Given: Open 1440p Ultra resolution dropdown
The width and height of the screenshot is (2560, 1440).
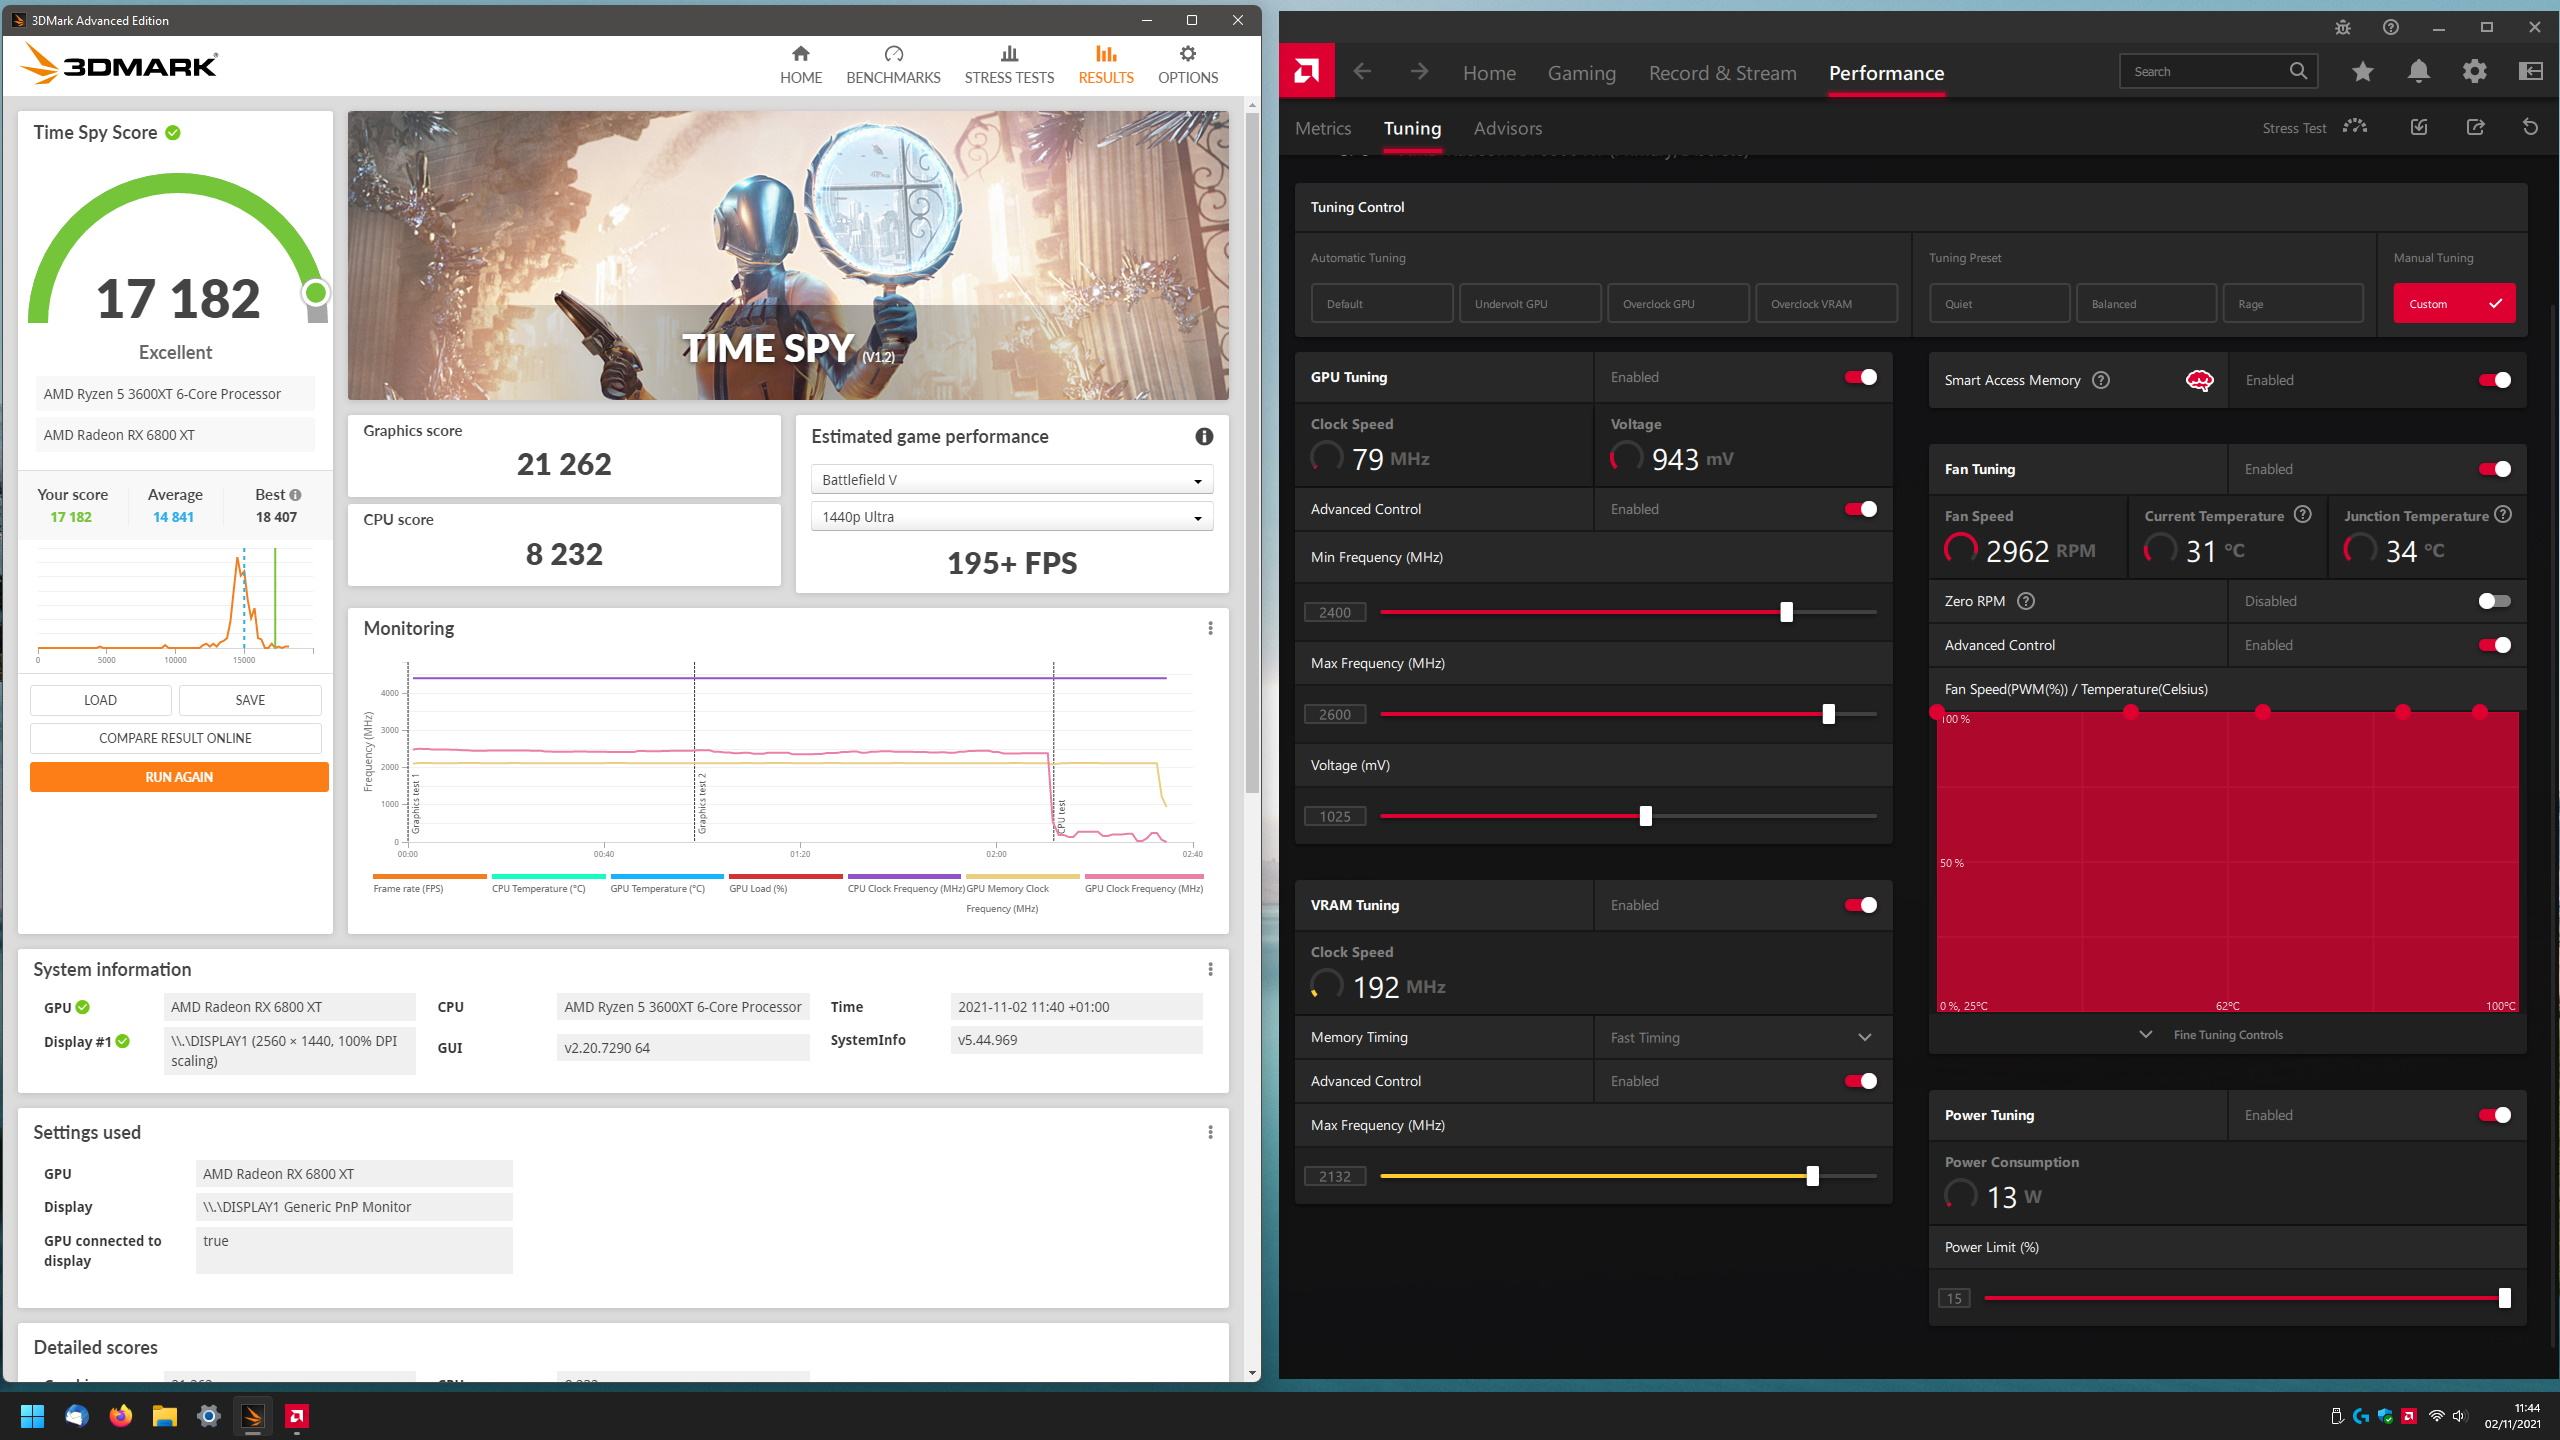Looking at the screenshot, I should click(1012, 517).
